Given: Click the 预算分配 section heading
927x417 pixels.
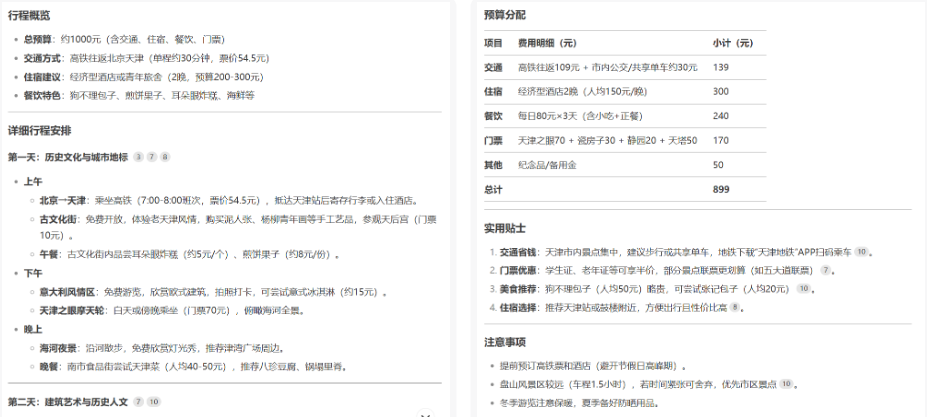Looking at the screenshot, I should [x=504, y=15].
